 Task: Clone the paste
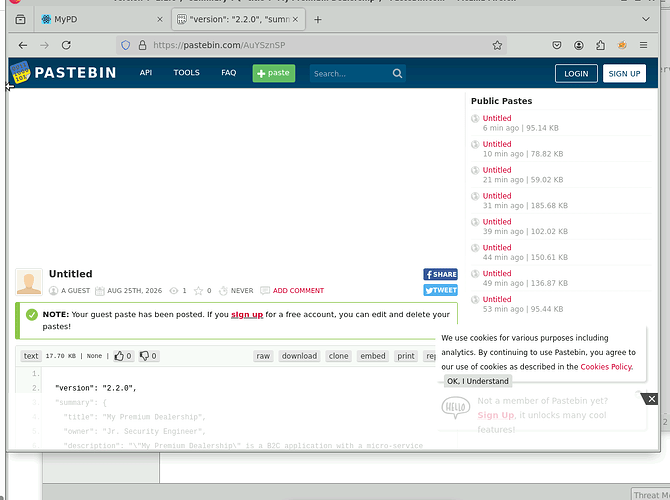[x=338, y=356]
